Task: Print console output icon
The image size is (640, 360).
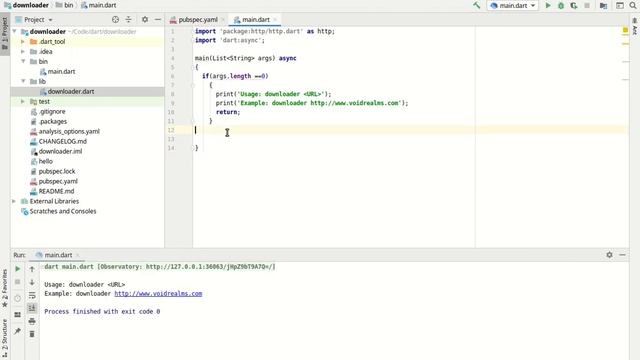Action: click(x=32, y=321)
